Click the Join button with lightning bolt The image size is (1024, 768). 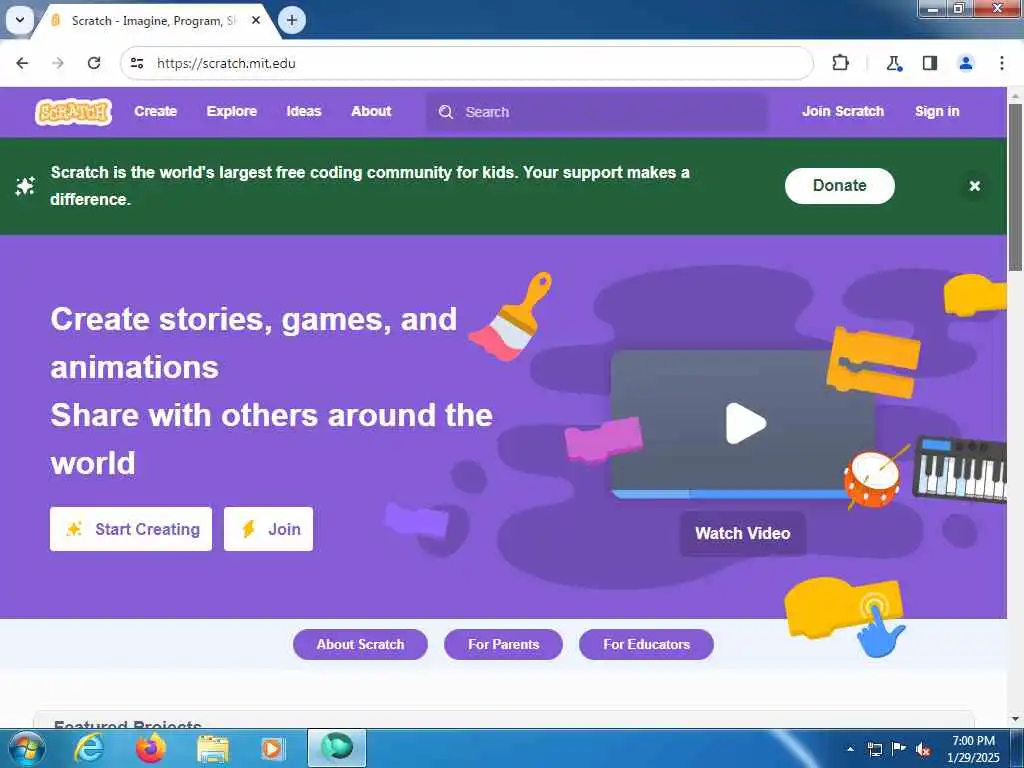[x=268, y=529]
